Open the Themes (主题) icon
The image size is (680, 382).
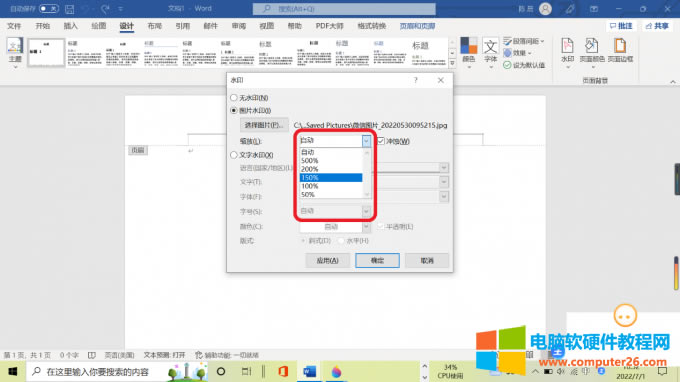tap(15, 52)
